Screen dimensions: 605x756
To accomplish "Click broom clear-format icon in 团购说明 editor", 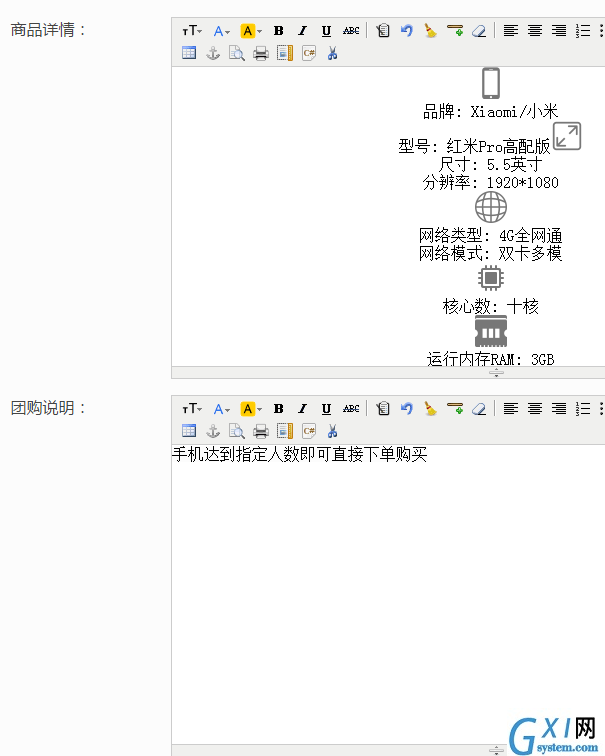I will (430, 409).
